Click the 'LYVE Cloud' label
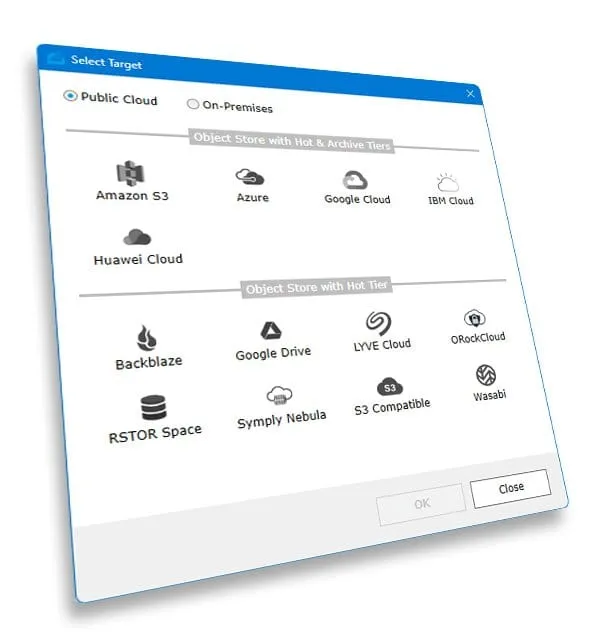 (382, 345)
